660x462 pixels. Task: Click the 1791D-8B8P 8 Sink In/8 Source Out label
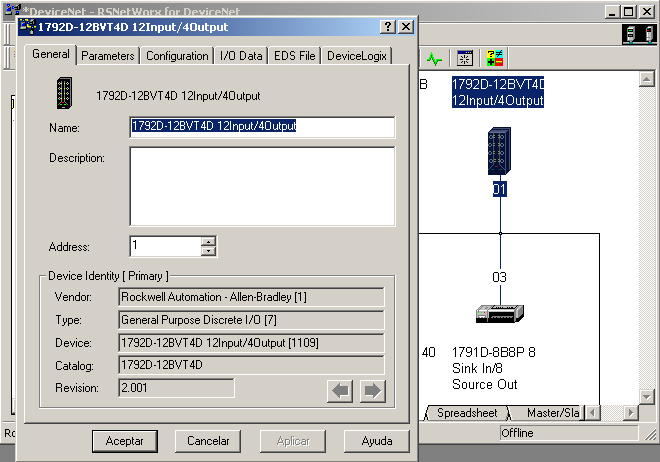tap(494, 368)
